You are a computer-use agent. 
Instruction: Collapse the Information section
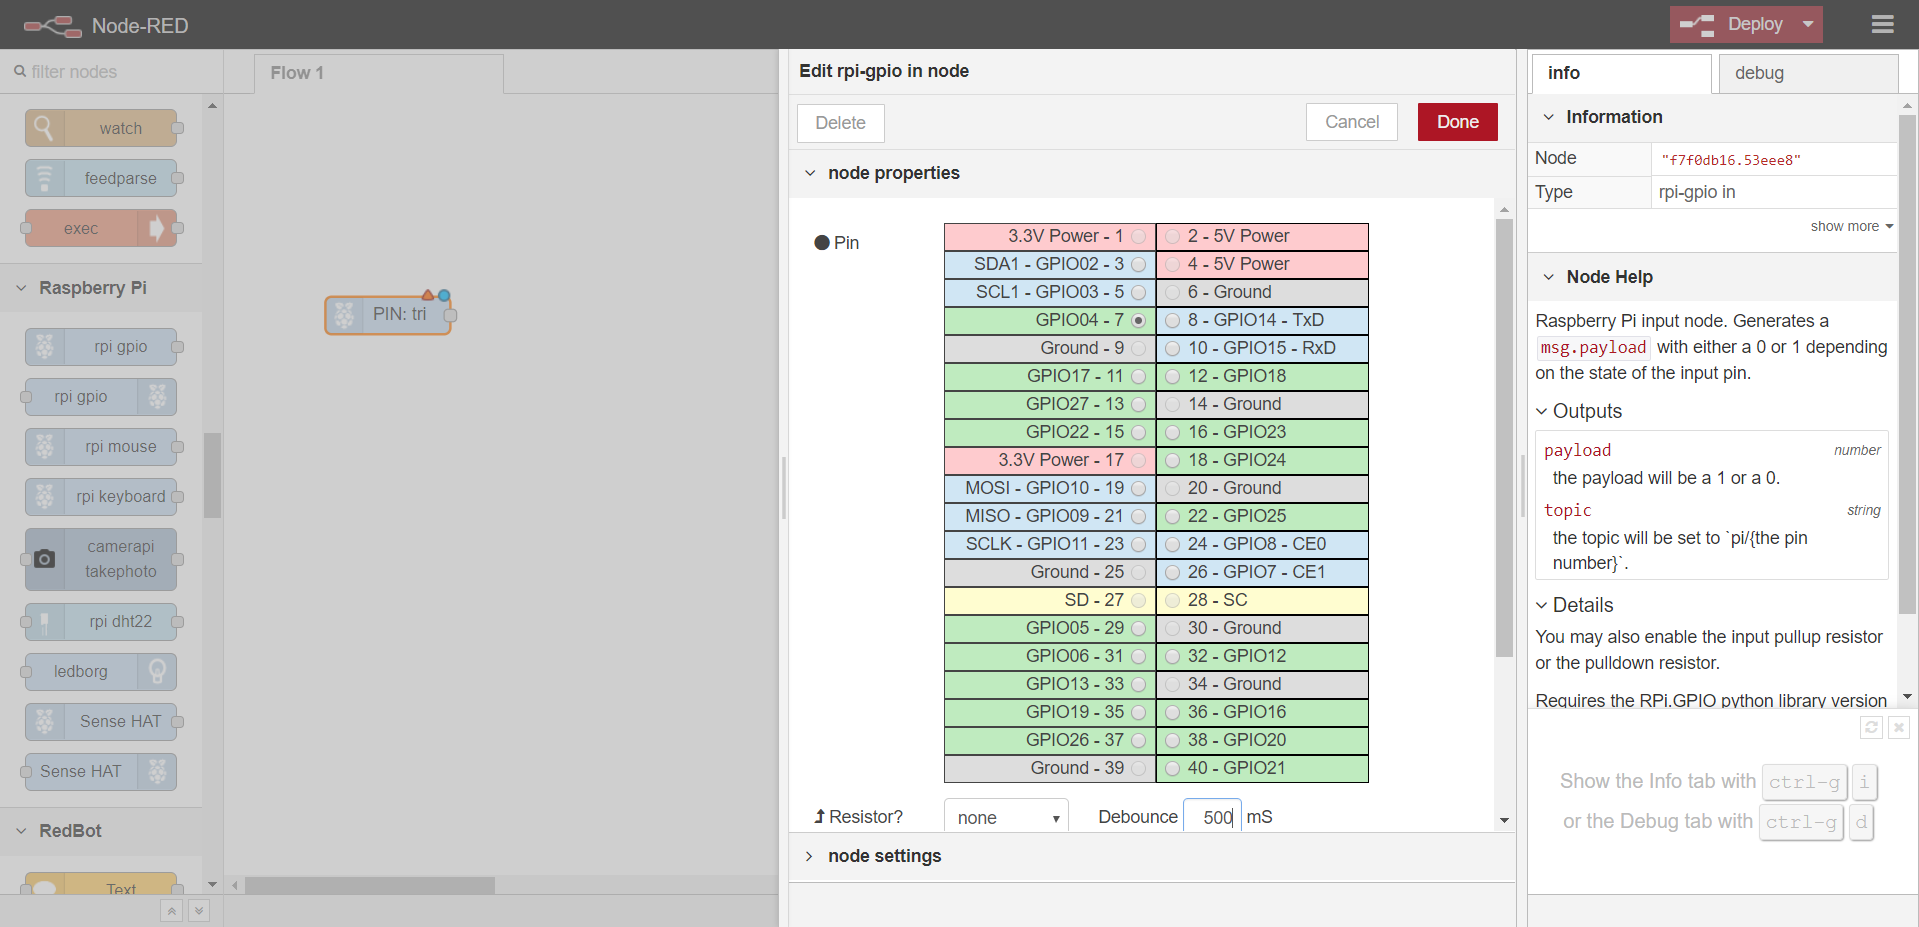tap(1549, 117)
